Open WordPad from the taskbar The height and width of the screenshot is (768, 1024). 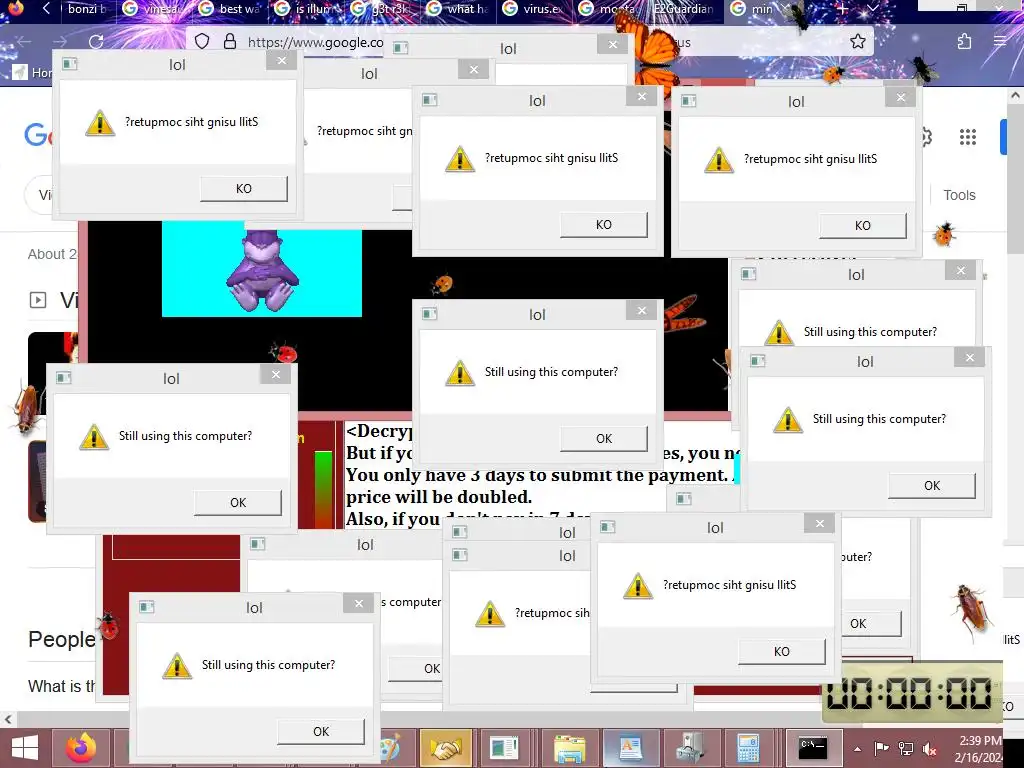tap(630, 748)
